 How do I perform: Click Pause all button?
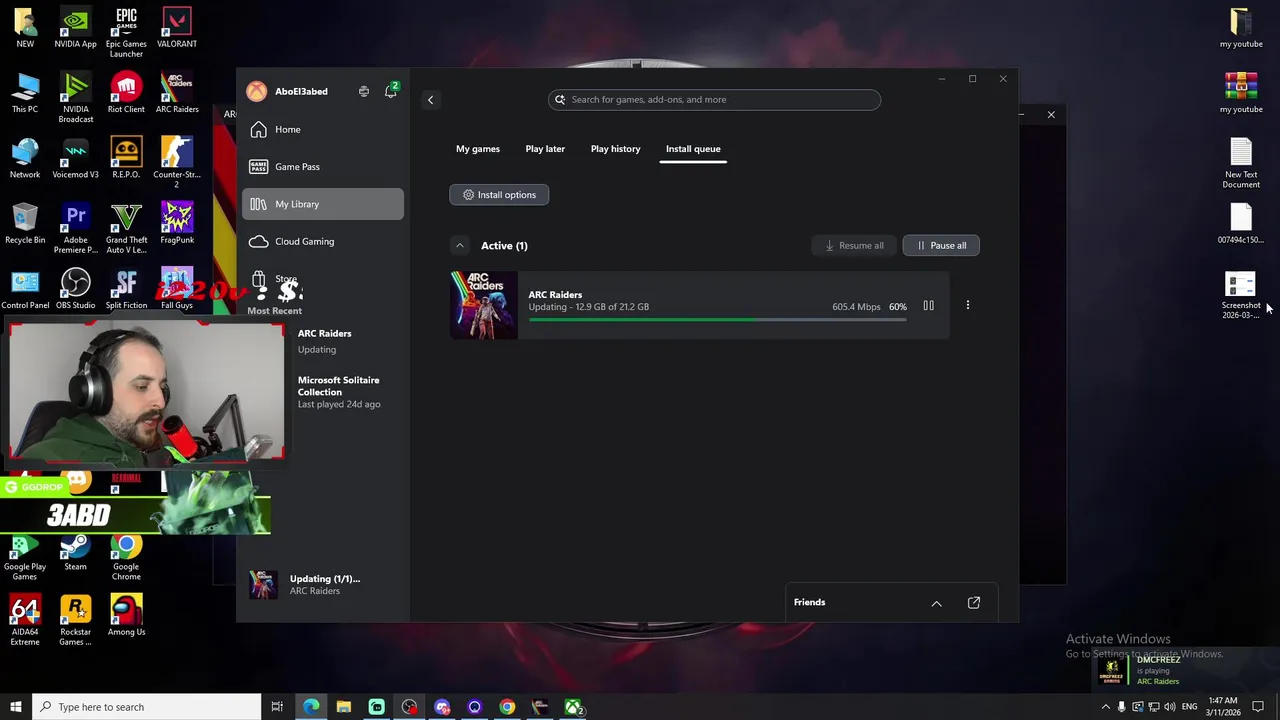[x=941, y=246]
